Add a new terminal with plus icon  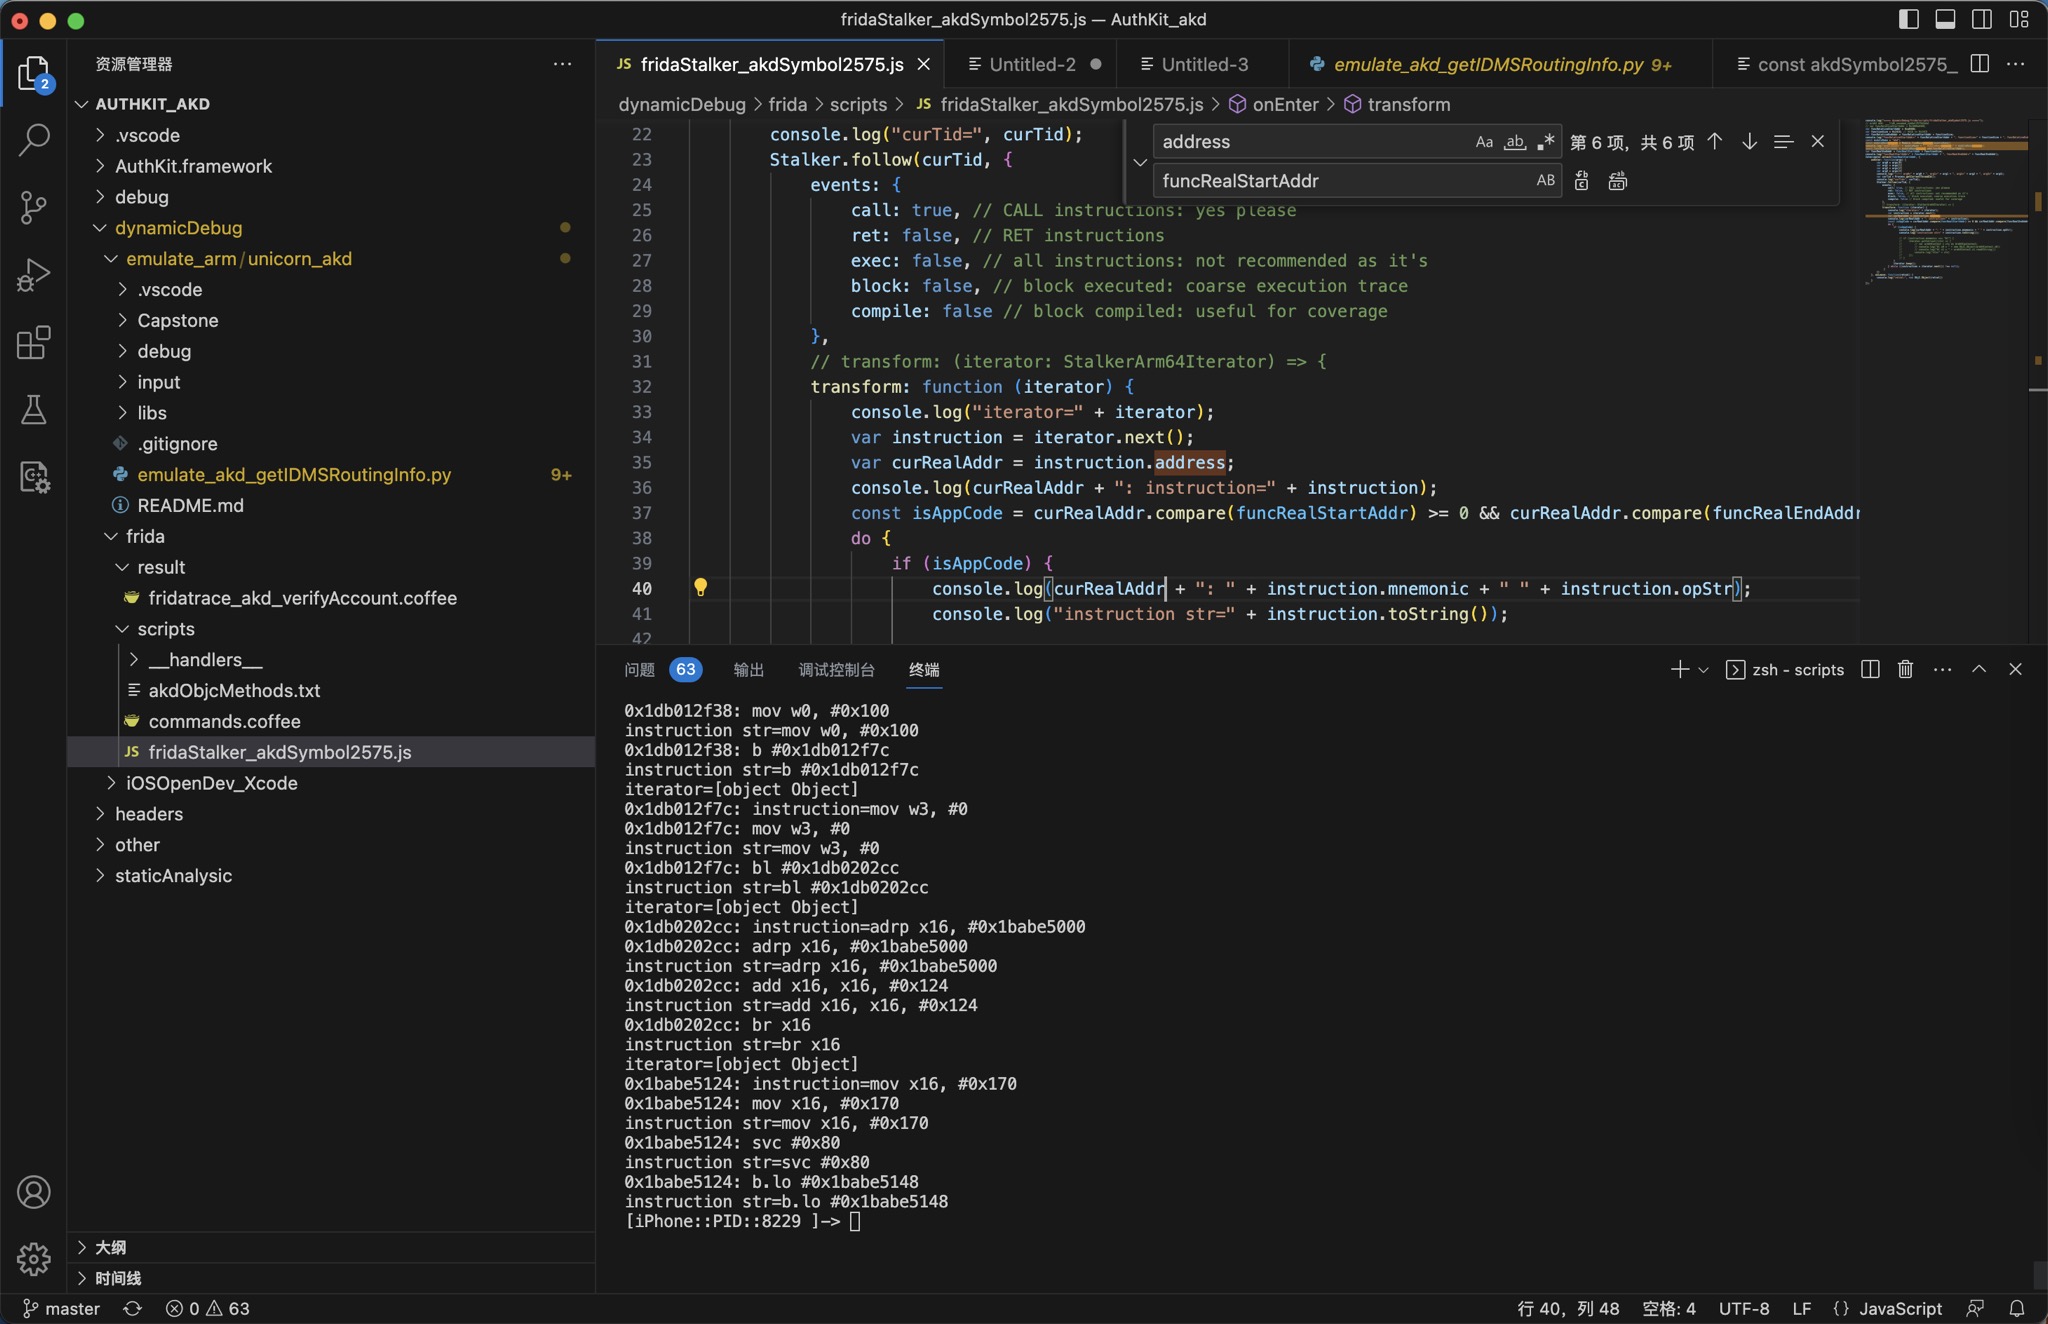pyautogui.click(x=1679, y=669)
